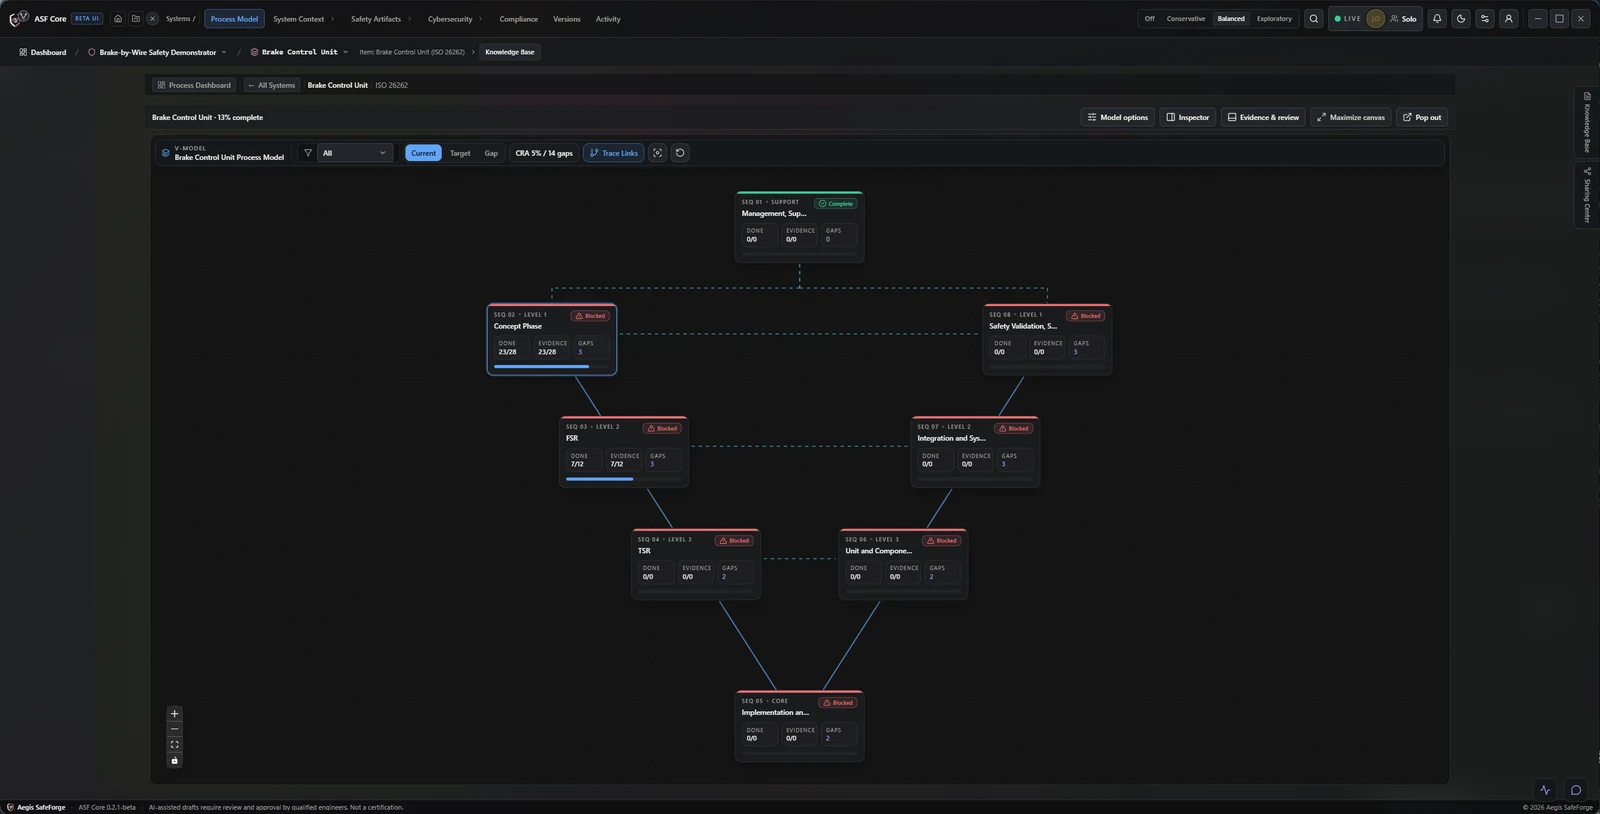
Task: Open the search magnifier icon
Action: click(1314, 19)
